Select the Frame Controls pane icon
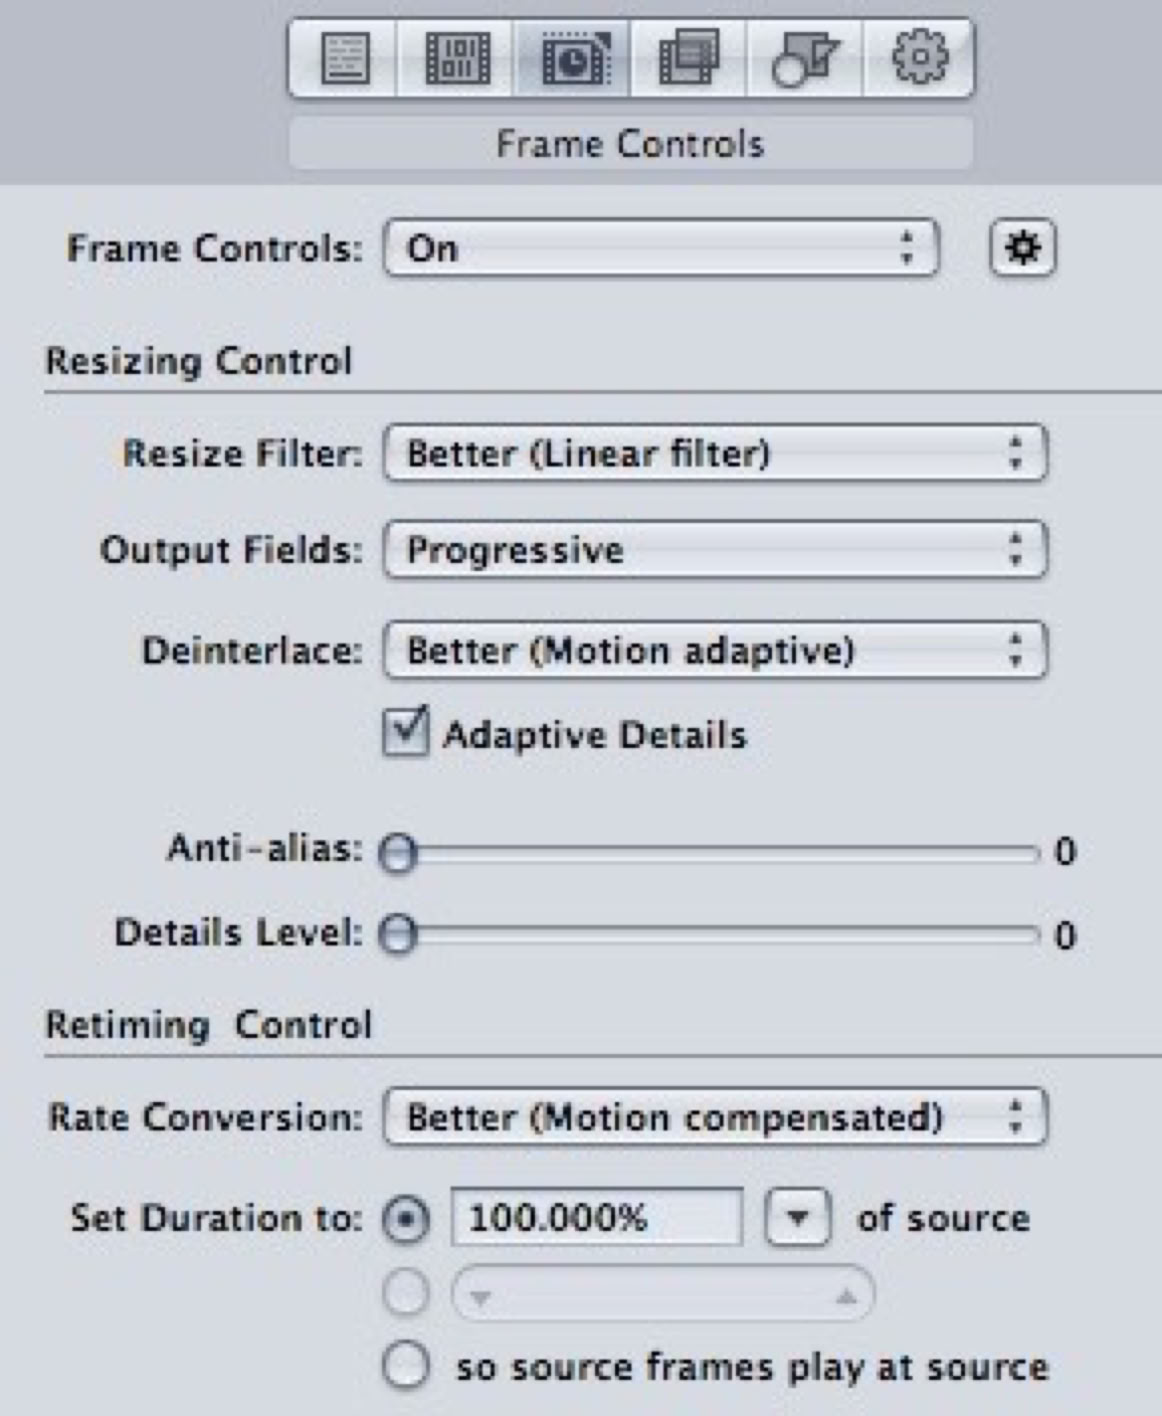 click(x=573, y=58)
